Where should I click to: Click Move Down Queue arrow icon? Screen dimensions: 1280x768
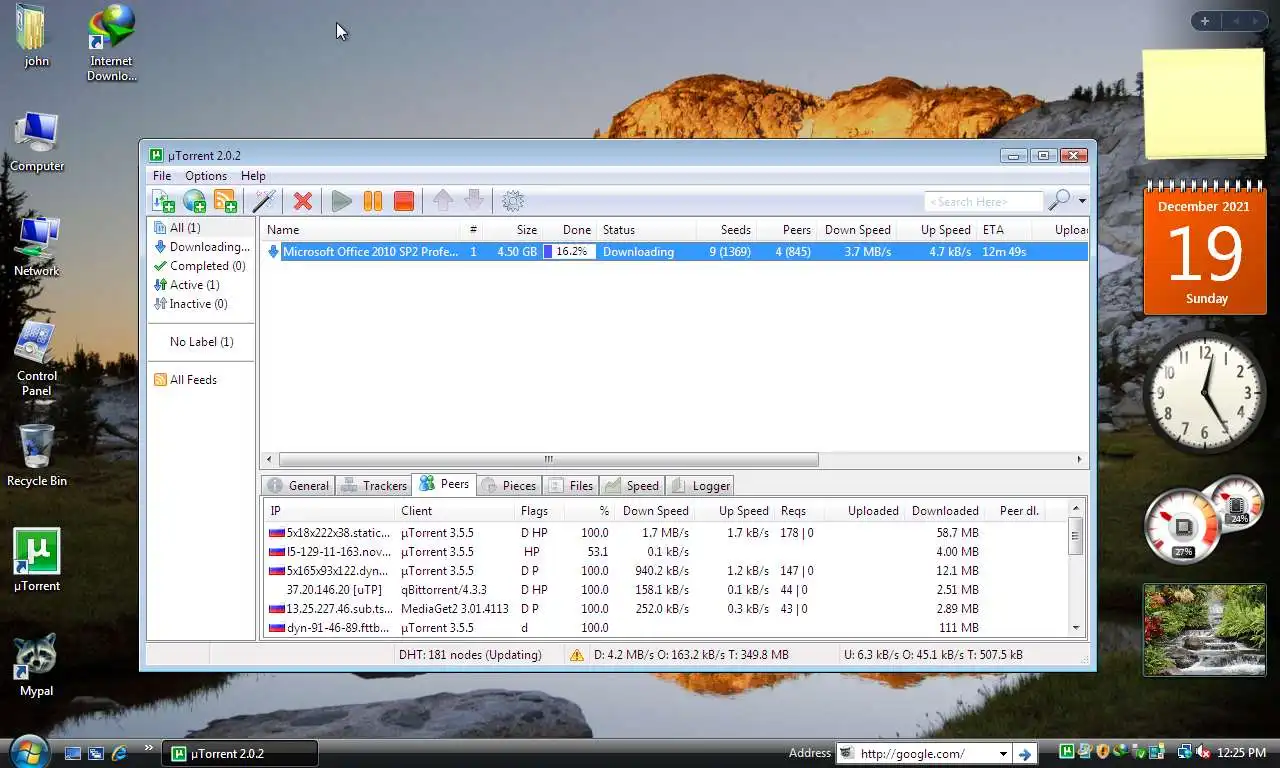point(474,201)
